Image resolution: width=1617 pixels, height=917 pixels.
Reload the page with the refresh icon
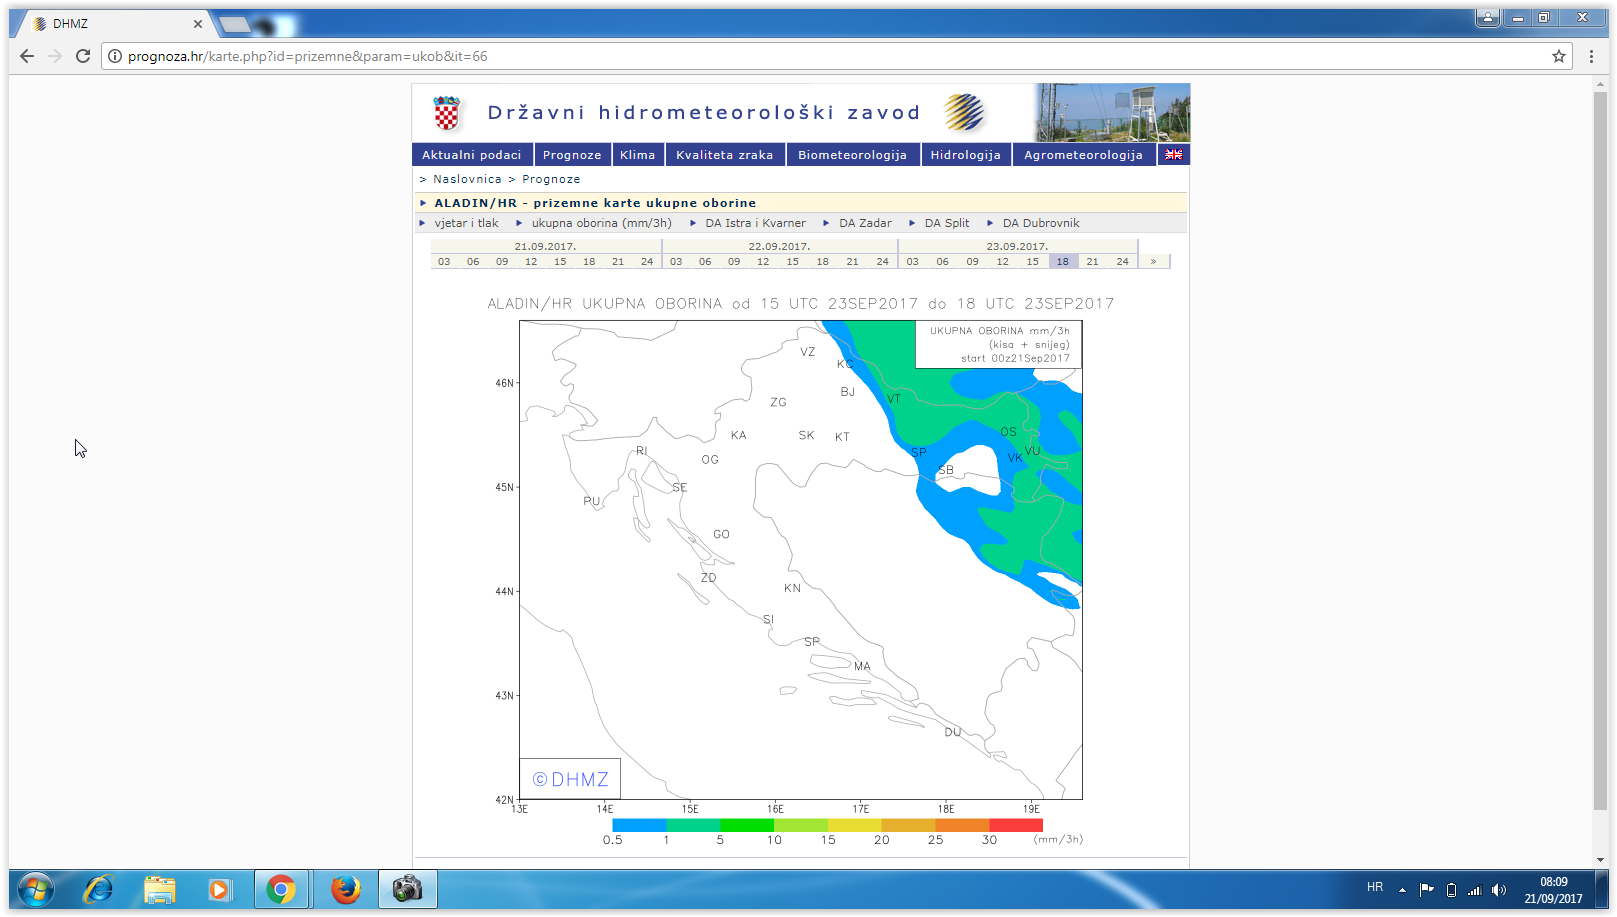(x=83, y=56)
